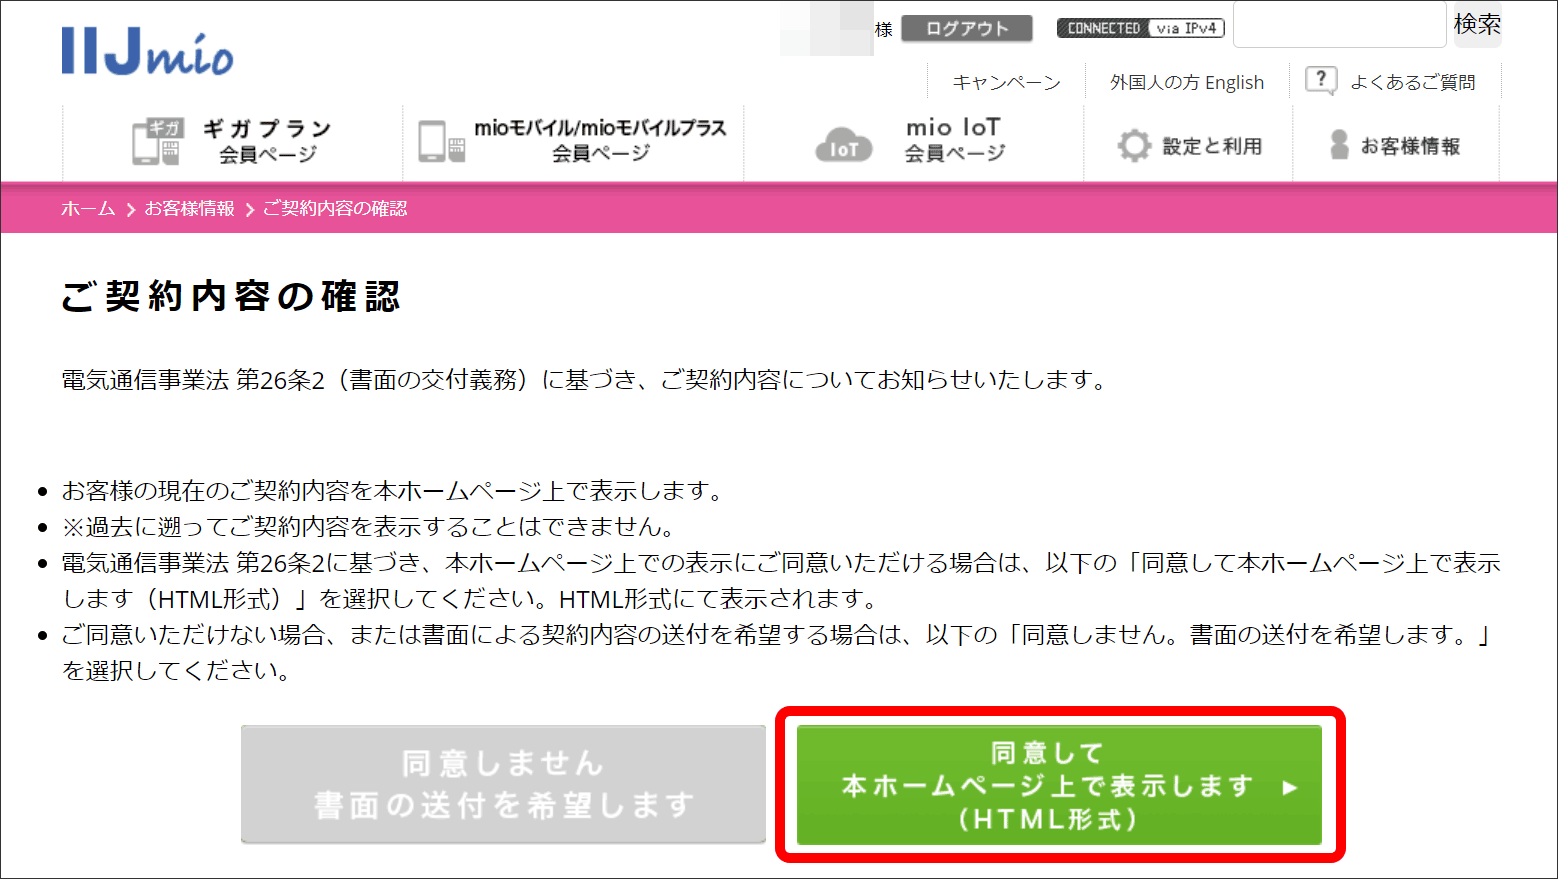
Task: Click the search text field
Action: (1339, 25)
